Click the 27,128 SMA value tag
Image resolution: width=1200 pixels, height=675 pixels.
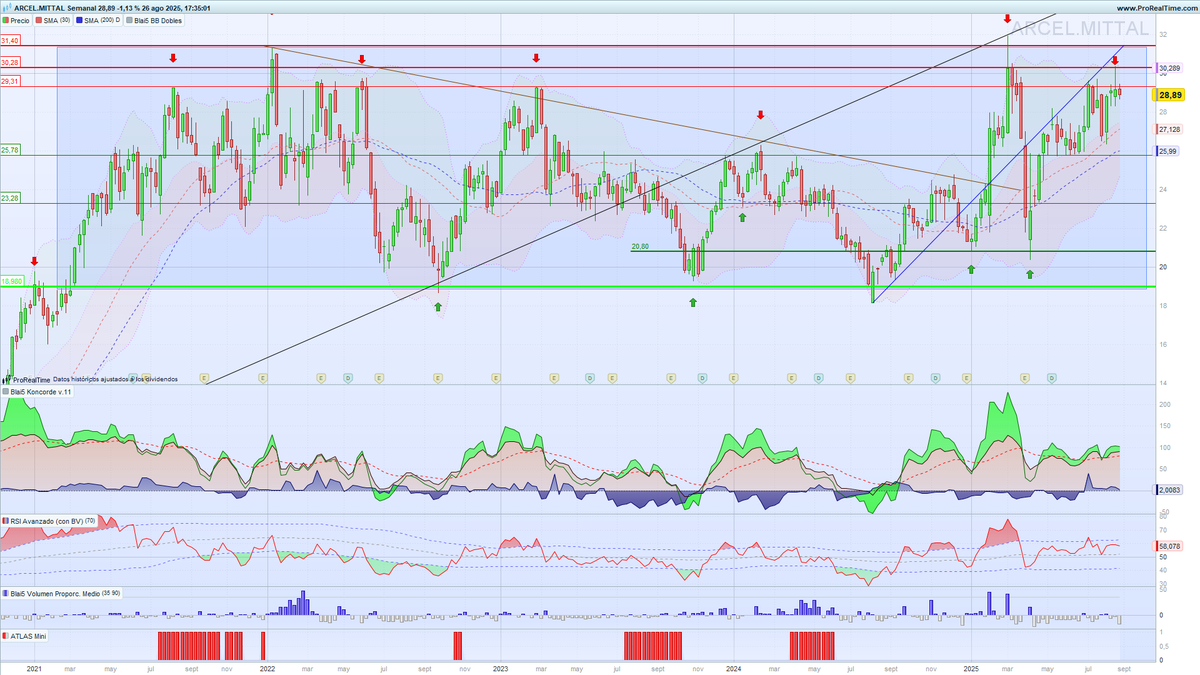click(x=1170, y=129)
